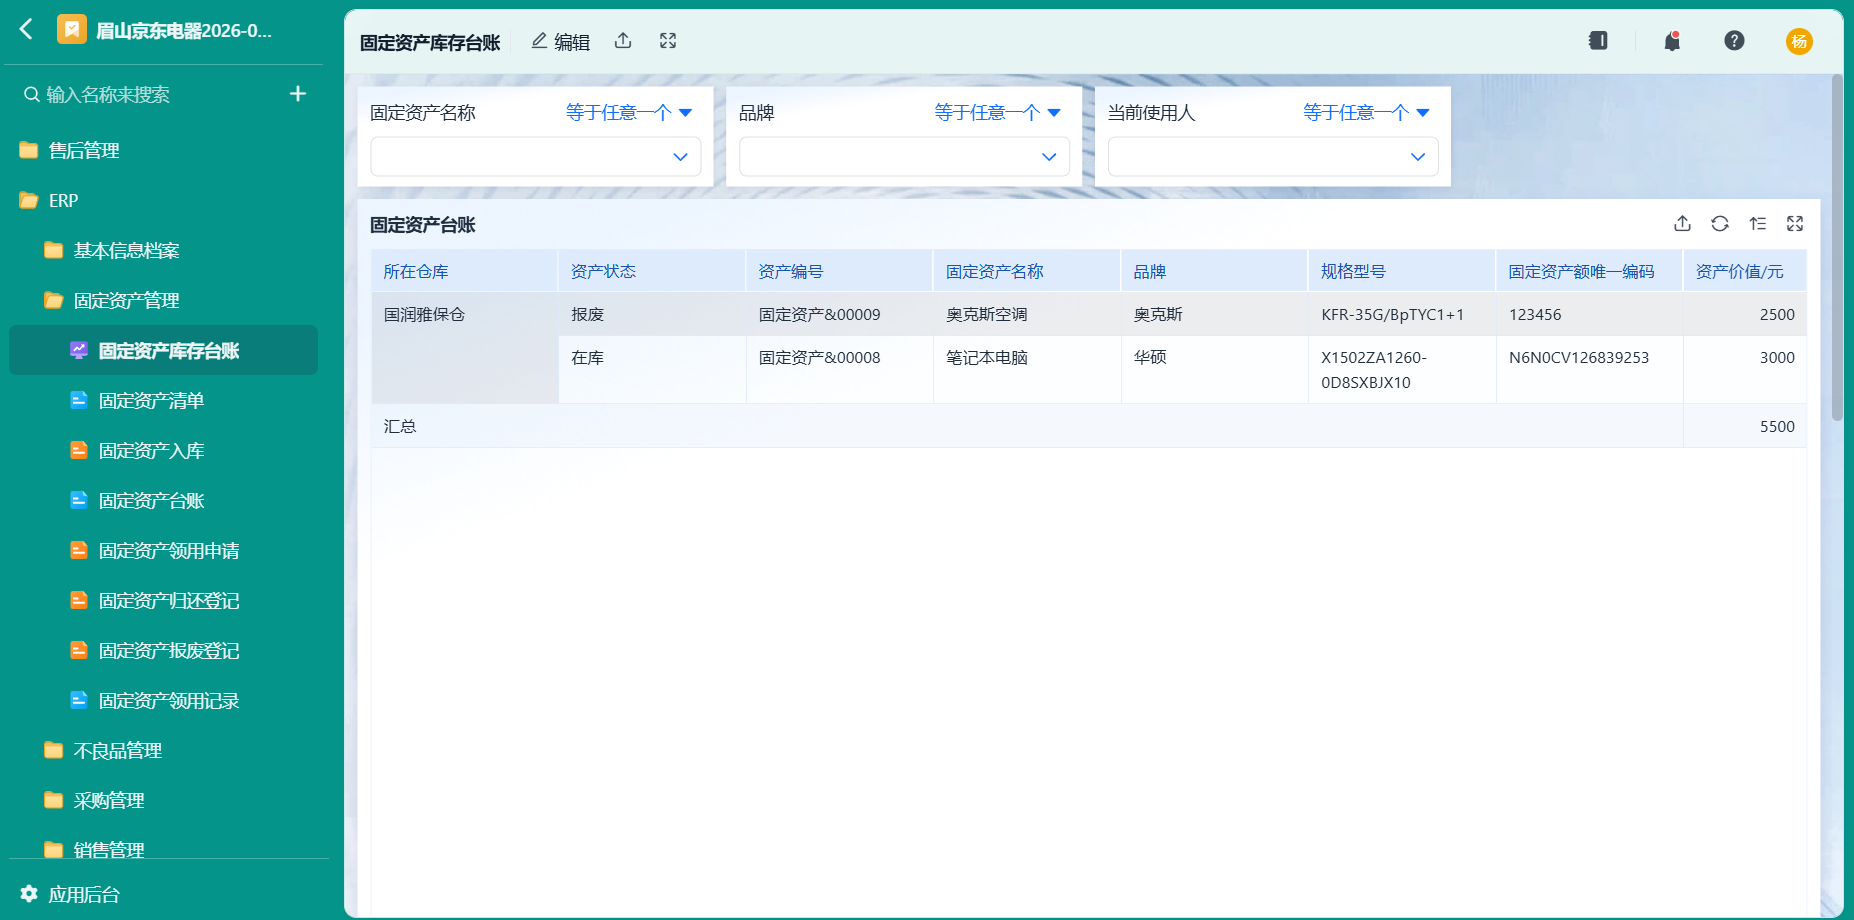Click the sort icon of 固定资产台账 table

coord(1757,224)
